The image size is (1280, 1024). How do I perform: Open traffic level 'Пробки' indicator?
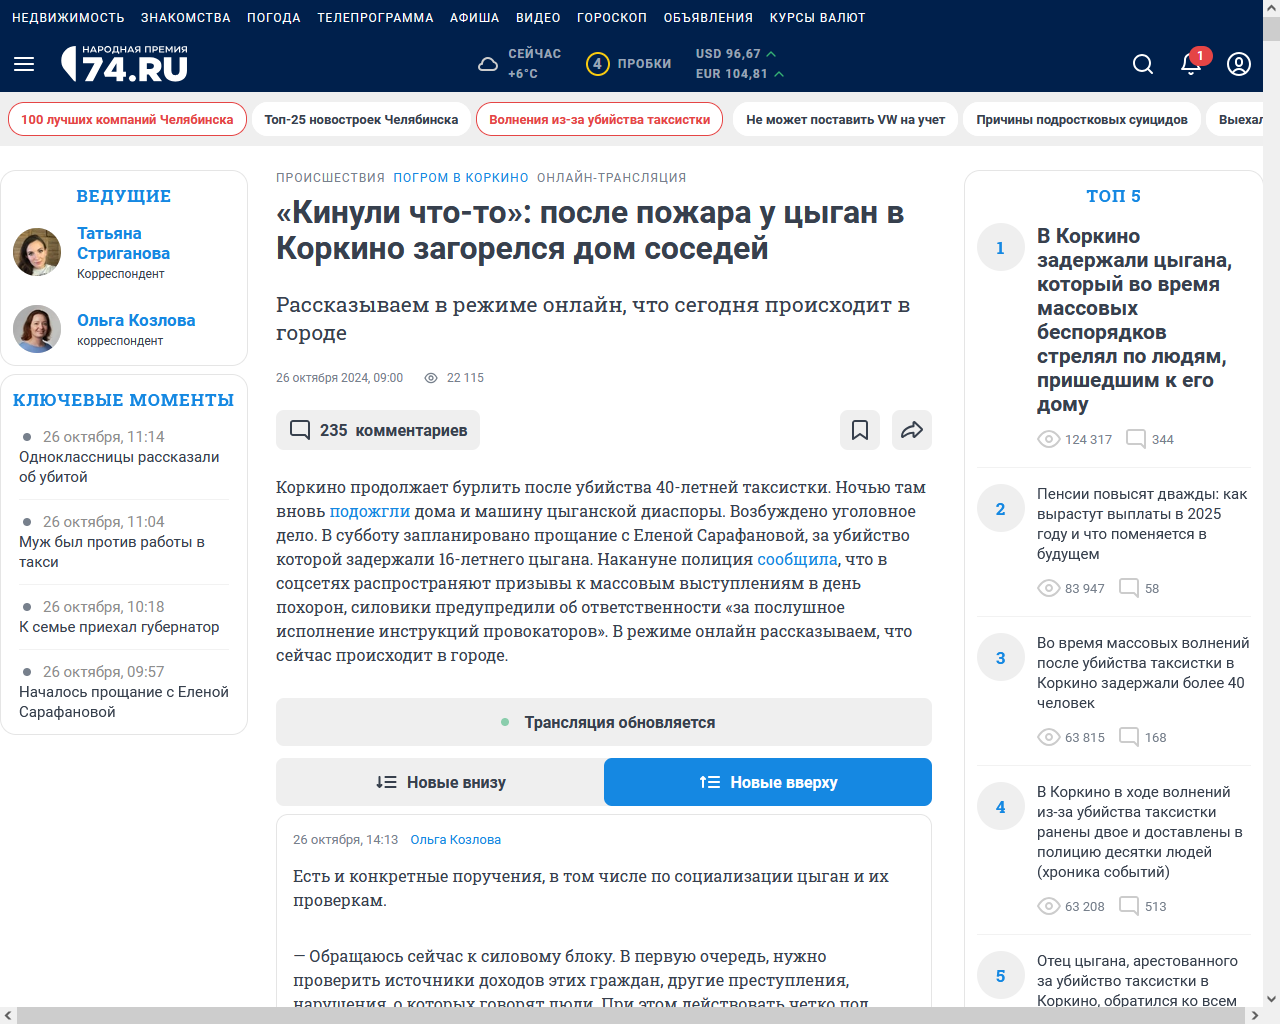point(629,64)
